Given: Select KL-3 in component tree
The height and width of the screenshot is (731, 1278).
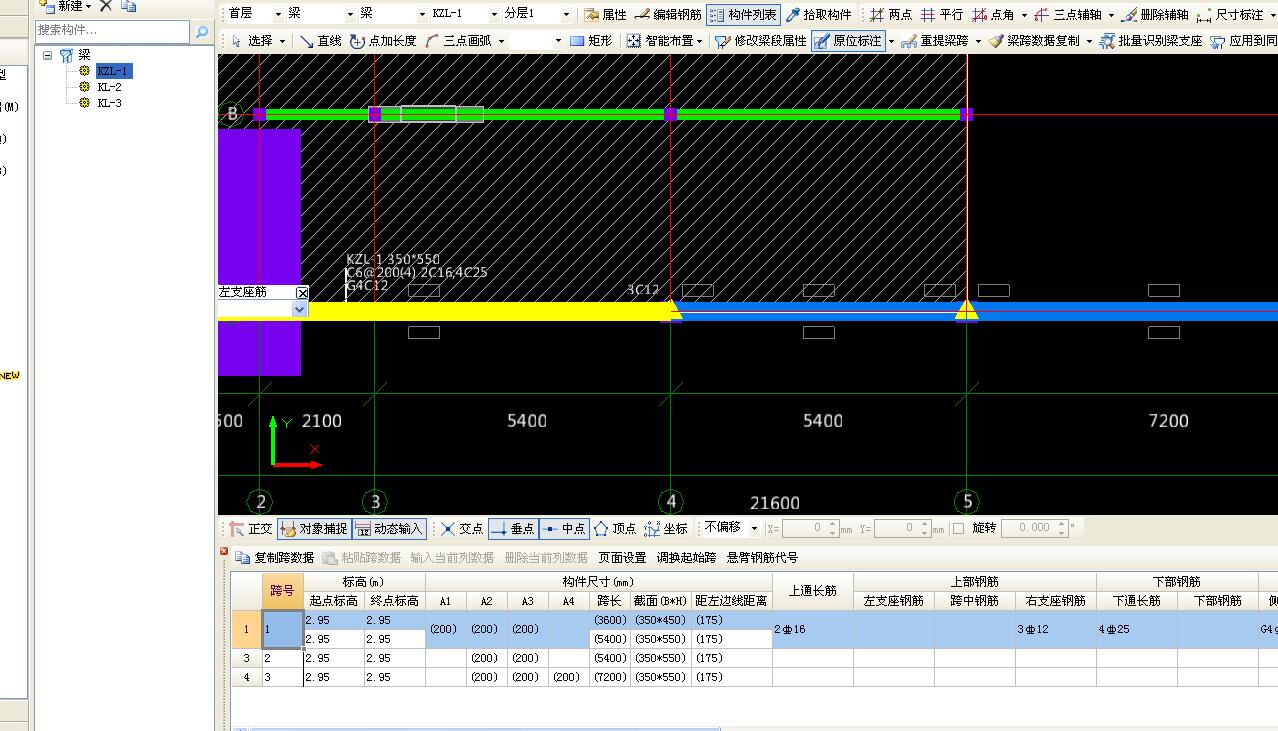Looking at the screenshot, I should point(109,103).
